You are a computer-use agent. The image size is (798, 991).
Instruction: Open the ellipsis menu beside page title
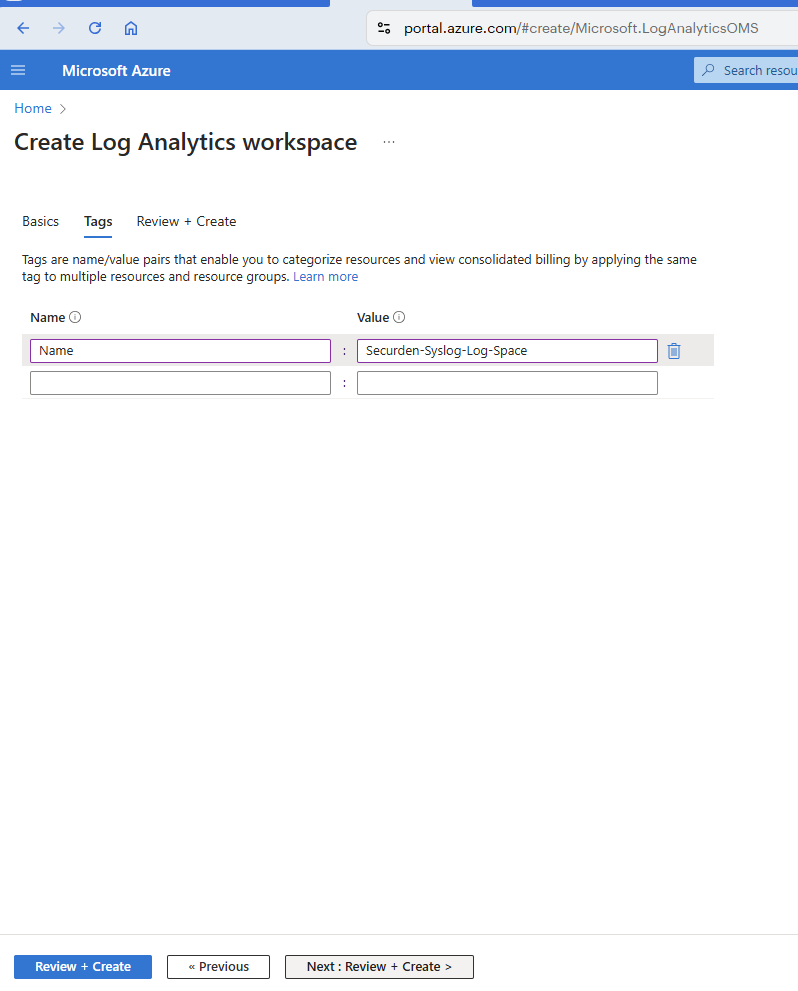pos(389,142)
